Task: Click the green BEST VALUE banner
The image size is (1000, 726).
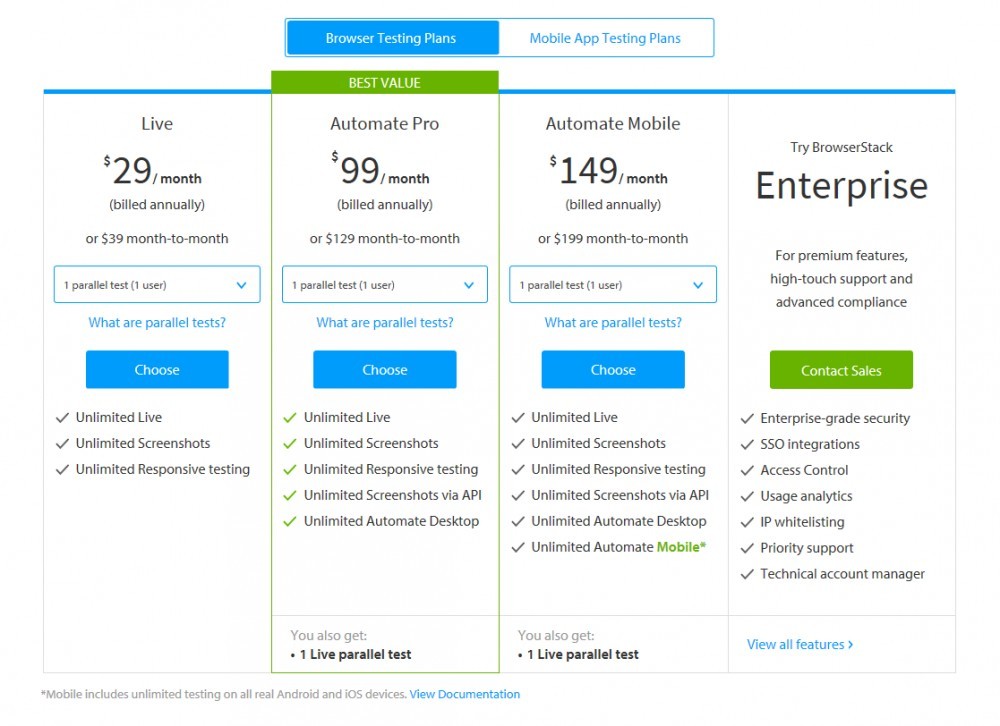Action: click(386, 82)
